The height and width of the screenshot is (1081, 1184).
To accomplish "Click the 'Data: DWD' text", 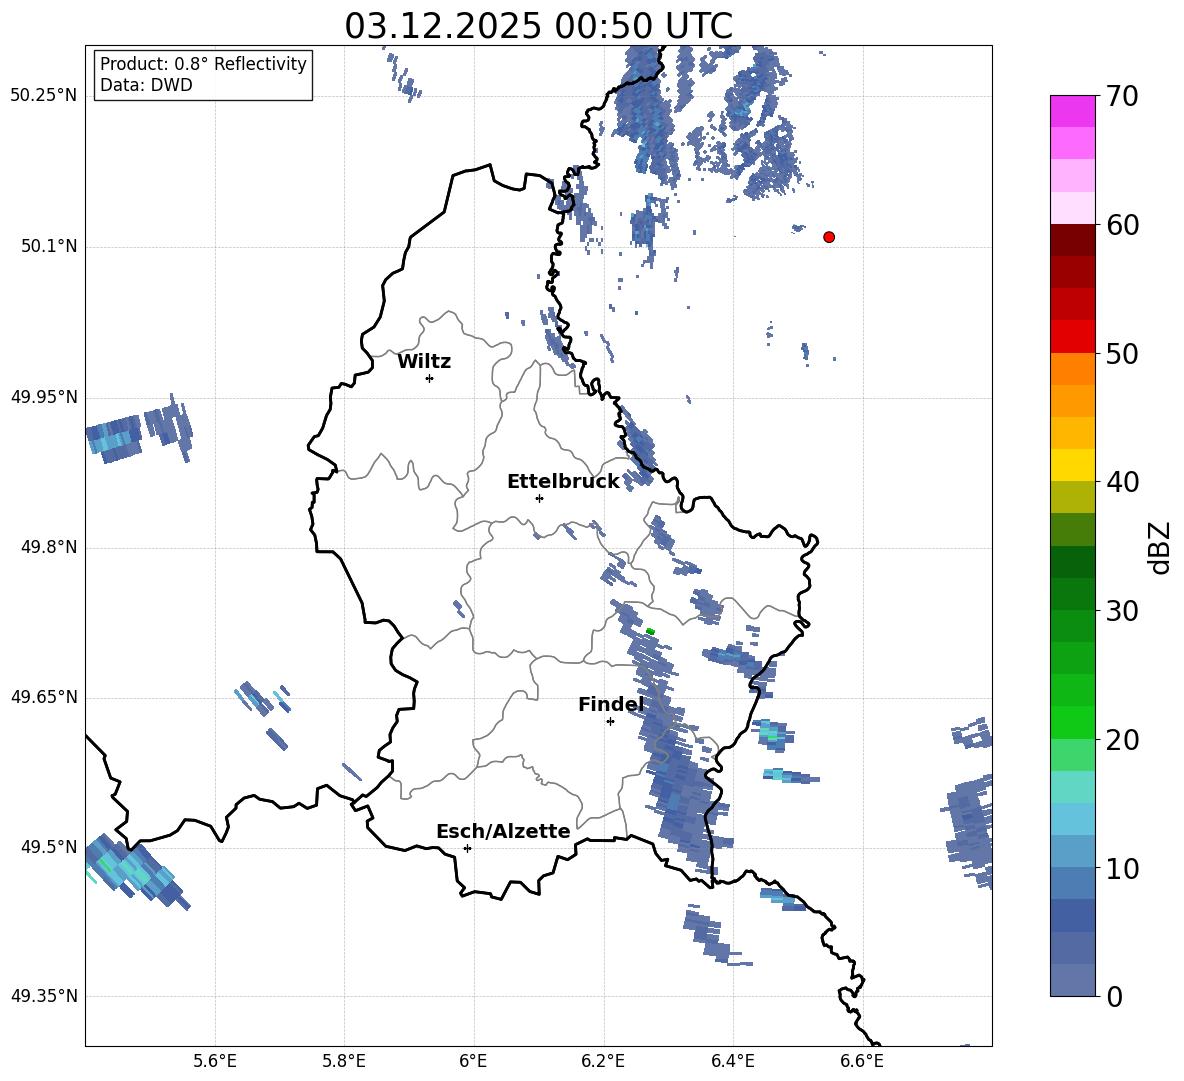I will click(x=146, y=85).
